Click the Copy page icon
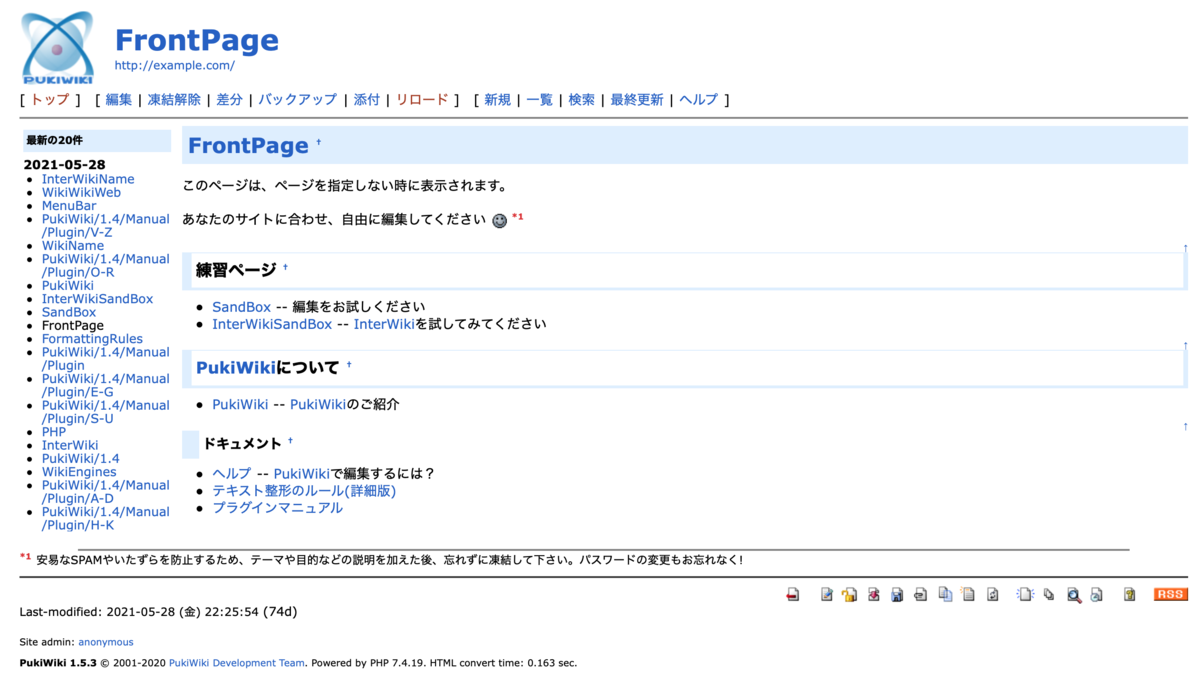1200x673 pixels. (945, 594)
